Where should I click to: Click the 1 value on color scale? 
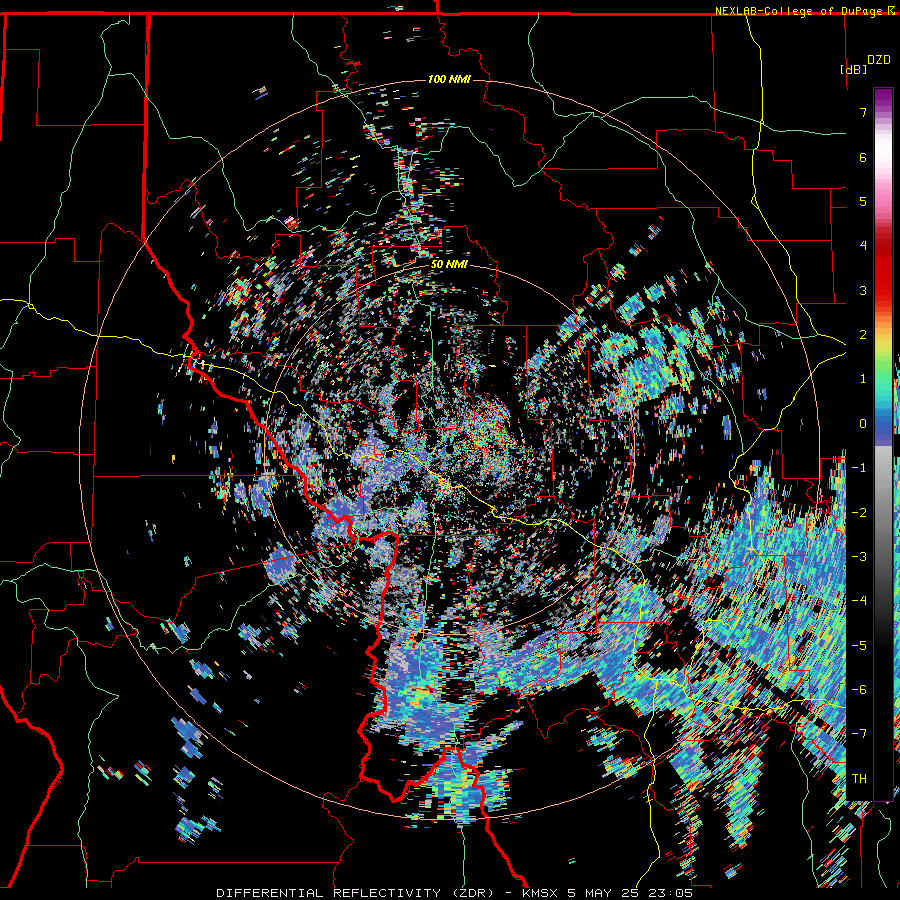pyautogui.click(x=863, y=379)
